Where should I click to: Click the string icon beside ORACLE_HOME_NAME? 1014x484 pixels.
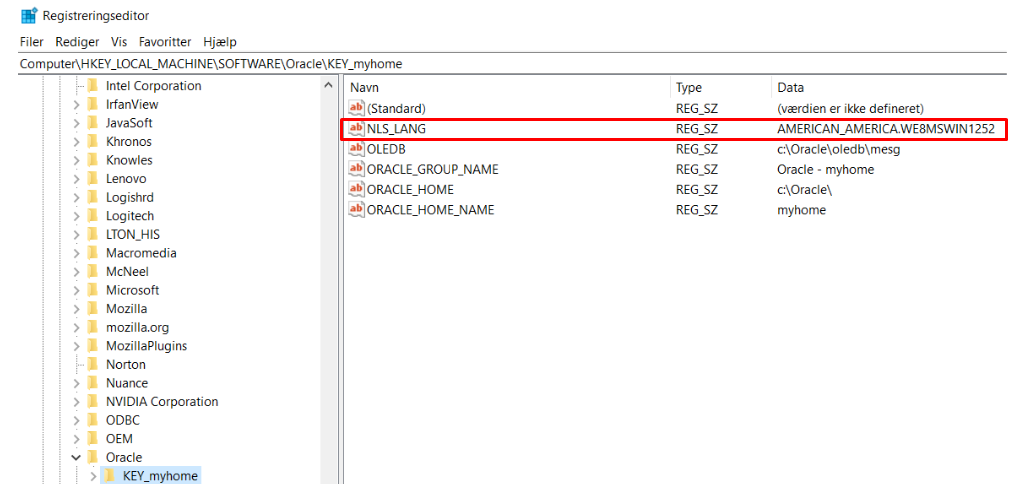[356, 210]
